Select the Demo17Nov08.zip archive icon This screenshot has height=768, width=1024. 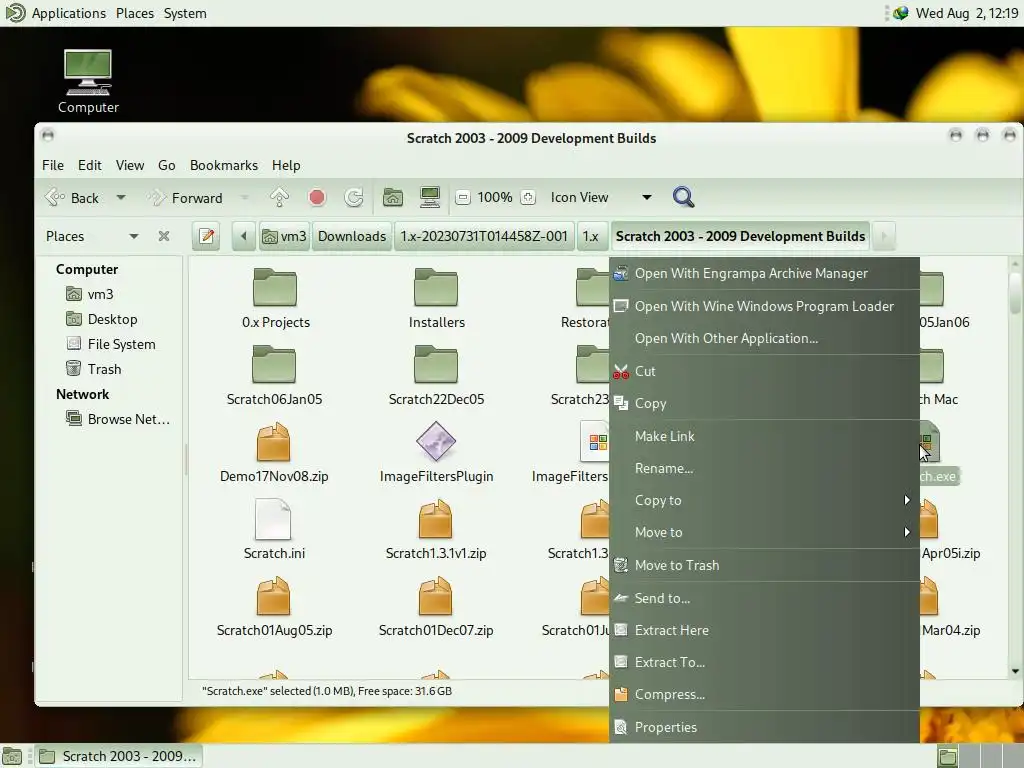click(274, 442)
